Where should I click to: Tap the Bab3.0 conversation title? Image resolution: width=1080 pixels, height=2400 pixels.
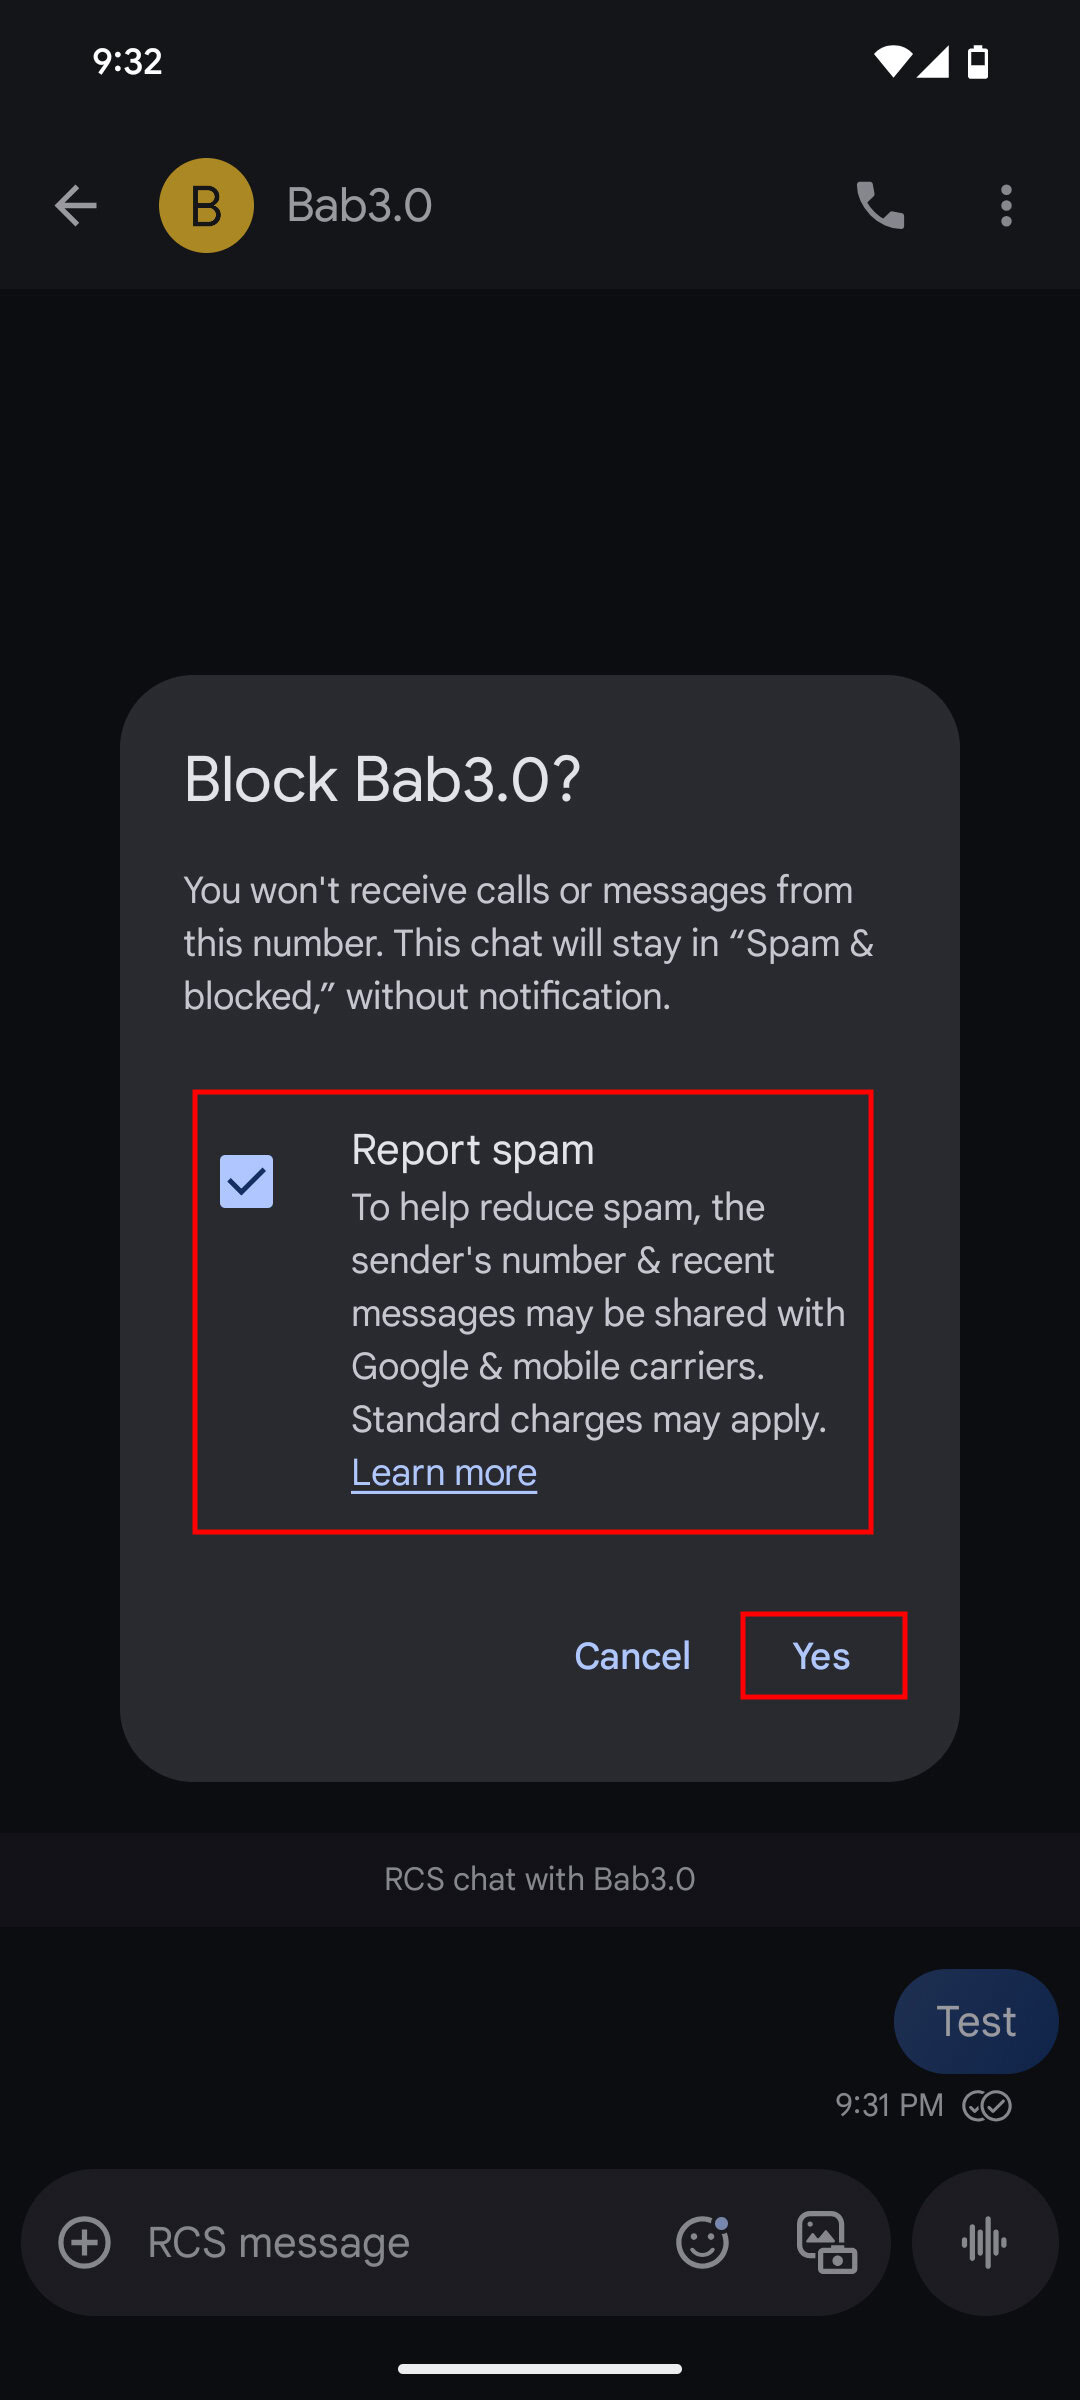point(359,206)
